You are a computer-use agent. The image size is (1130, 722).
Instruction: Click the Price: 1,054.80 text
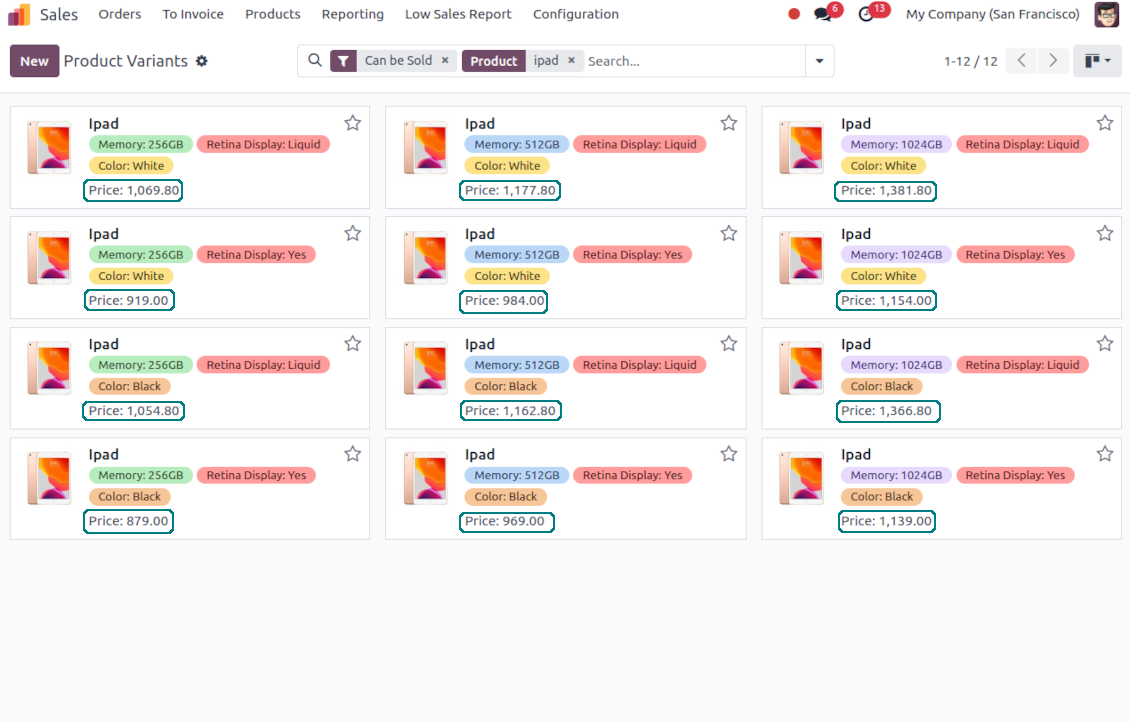[134, 411]
